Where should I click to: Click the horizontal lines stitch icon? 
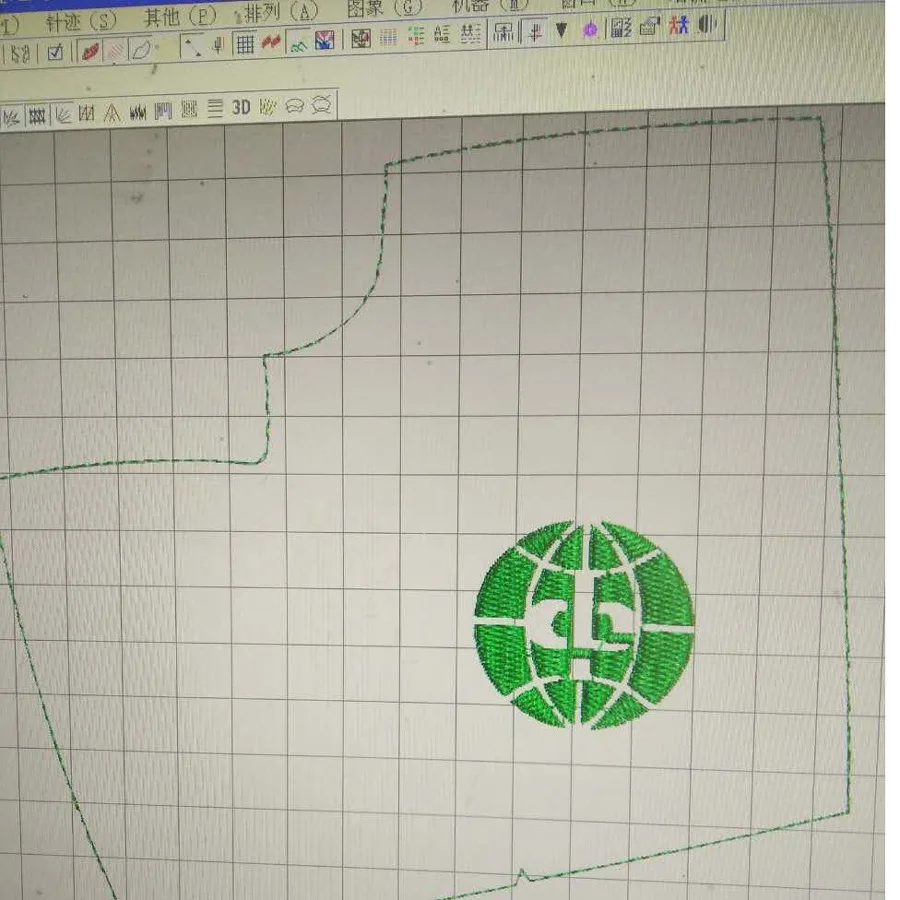(215, 108)
